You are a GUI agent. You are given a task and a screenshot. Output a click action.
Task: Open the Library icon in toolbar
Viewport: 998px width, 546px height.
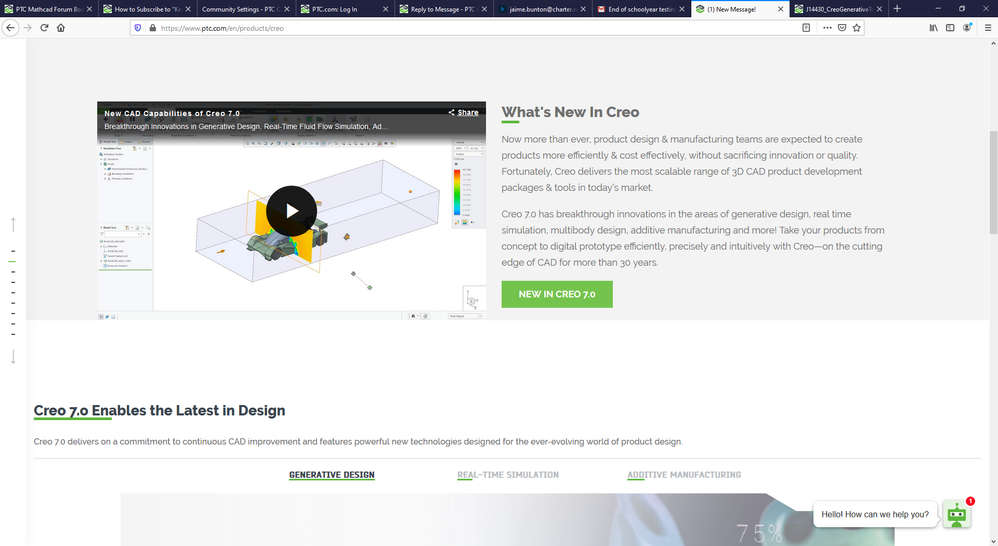point(933,28)
